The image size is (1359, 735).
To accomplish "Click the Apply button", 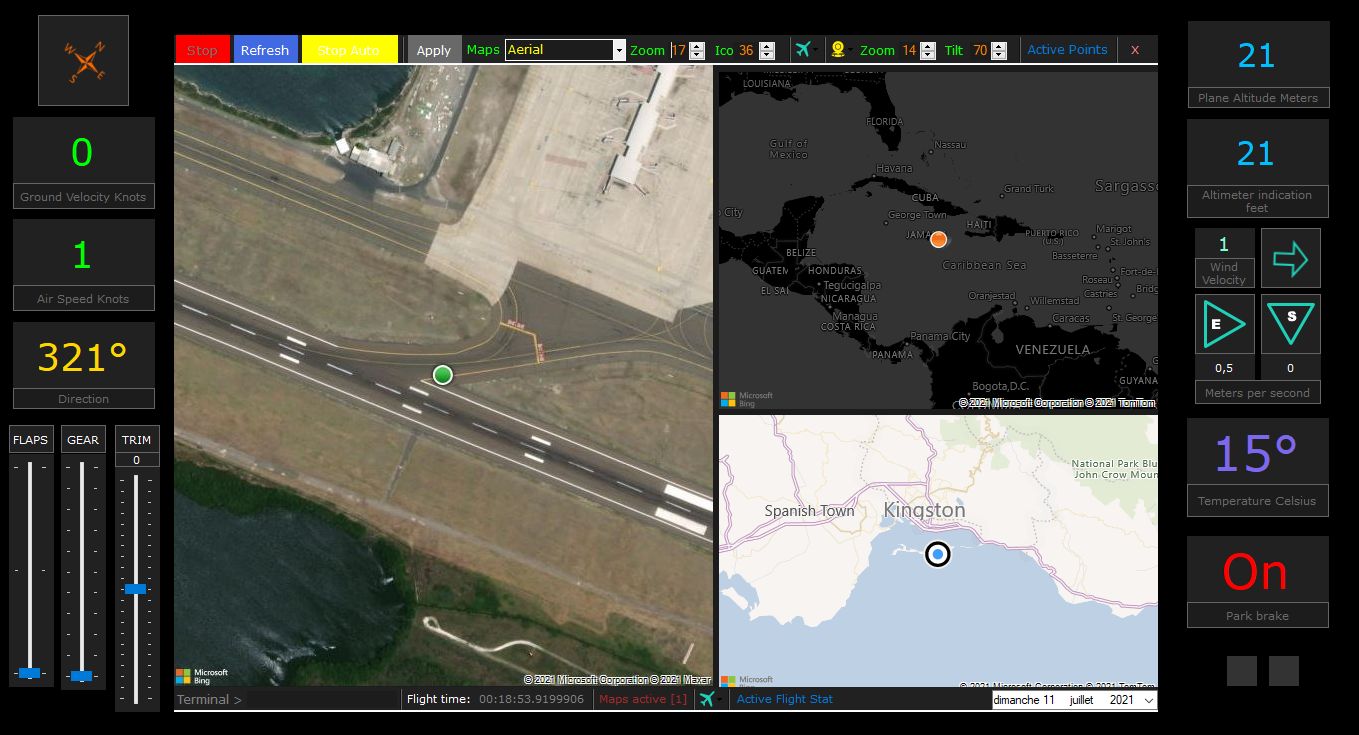I will (434, 50).
